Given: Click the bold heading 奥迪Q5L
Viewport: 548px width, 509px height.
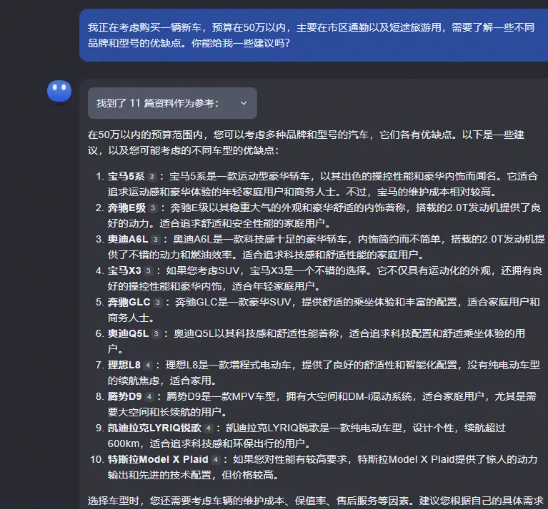Looking at the screenshot, I should 128,334.
